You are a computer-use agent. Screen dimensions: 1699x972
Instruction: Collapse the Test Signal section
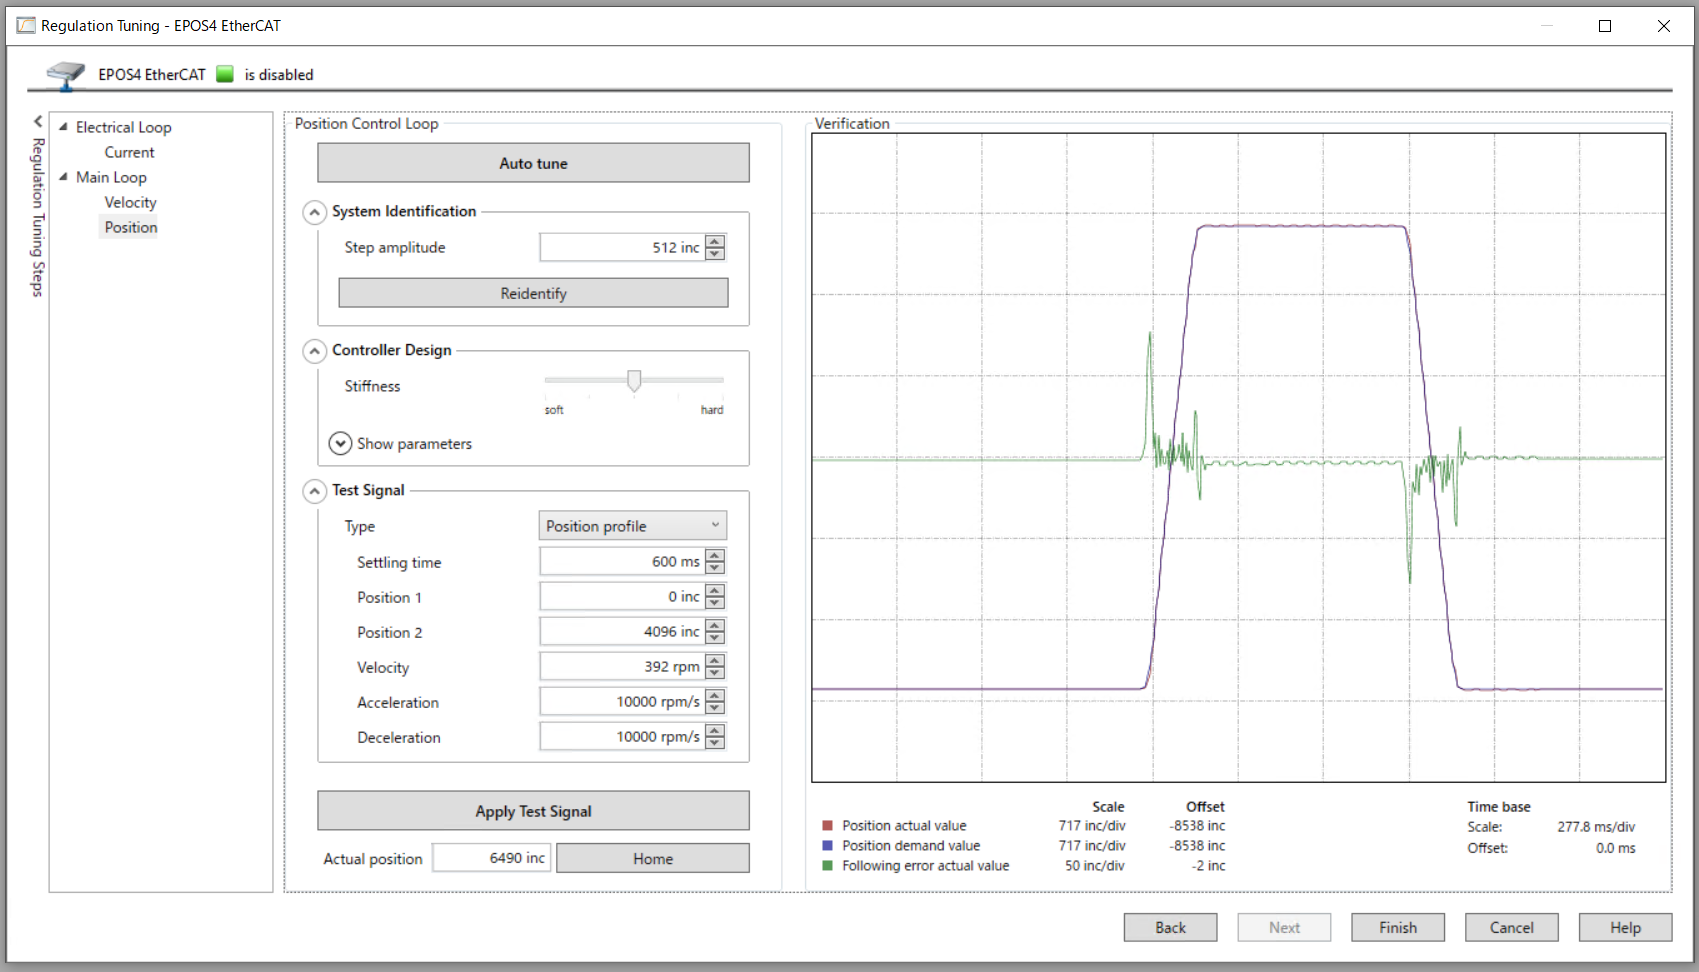click(x=315, y=491)
